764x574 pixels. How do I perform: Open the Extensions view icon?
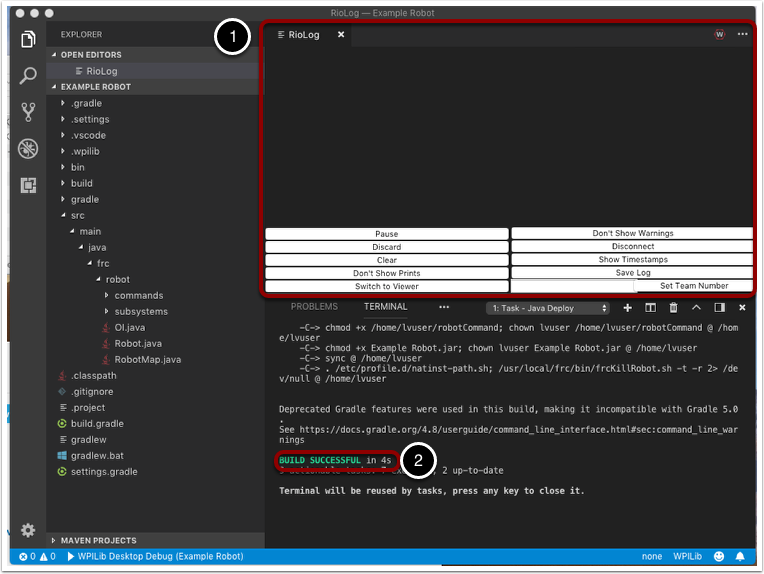click(28, 185)
